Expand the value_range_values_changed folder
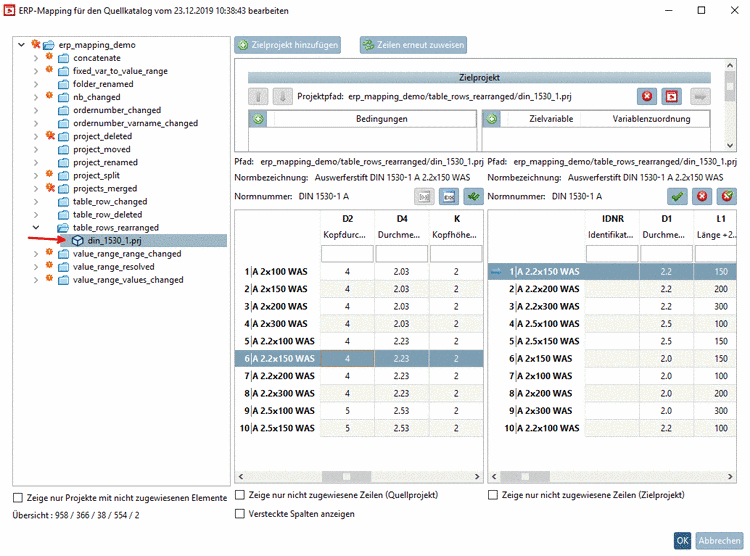 36,280
